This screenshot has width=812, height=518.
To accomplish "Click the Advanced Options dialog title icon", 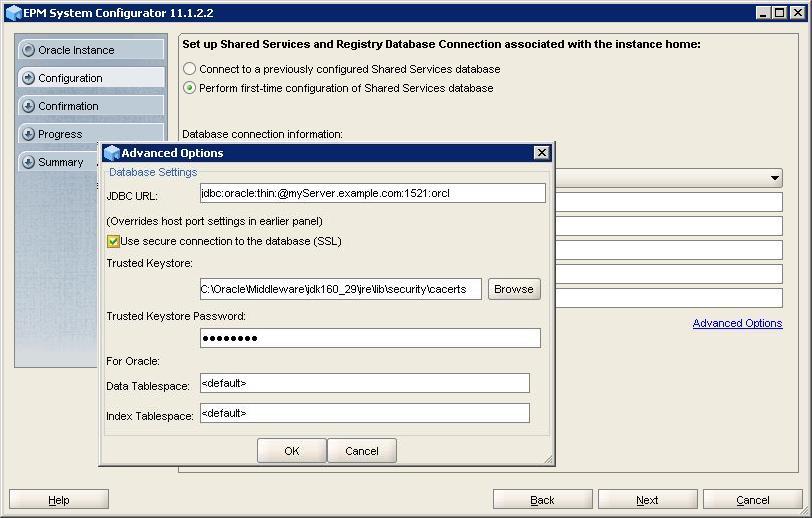I will (x=112, y=153).
